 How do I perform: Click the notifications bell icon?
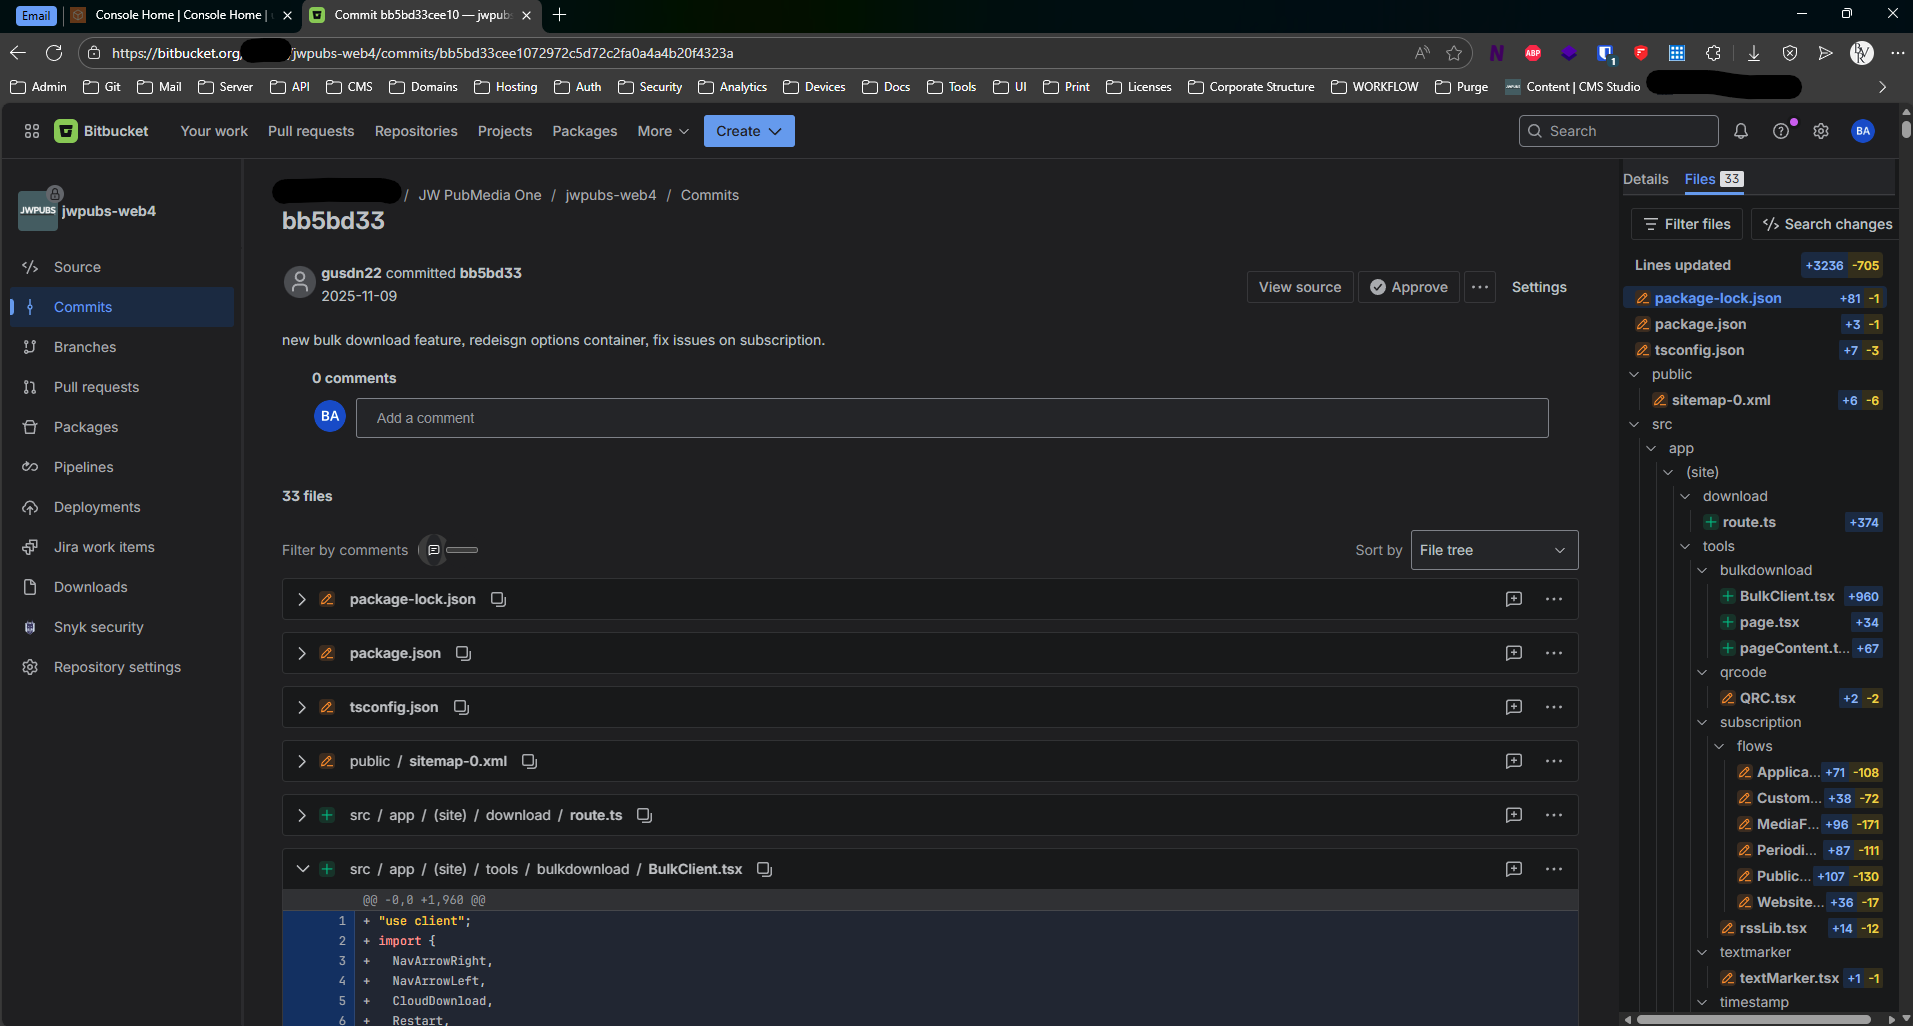[x=1741, y=131]
